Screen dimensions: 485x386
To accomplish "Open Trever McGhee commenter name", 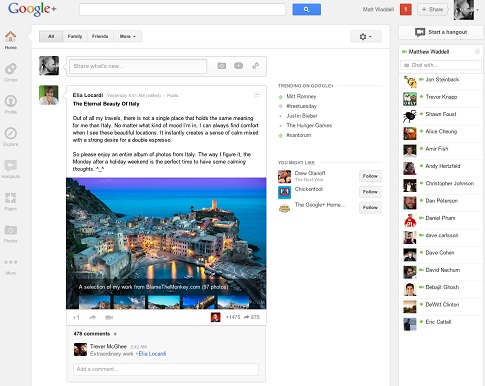I will tap(108, 346).
